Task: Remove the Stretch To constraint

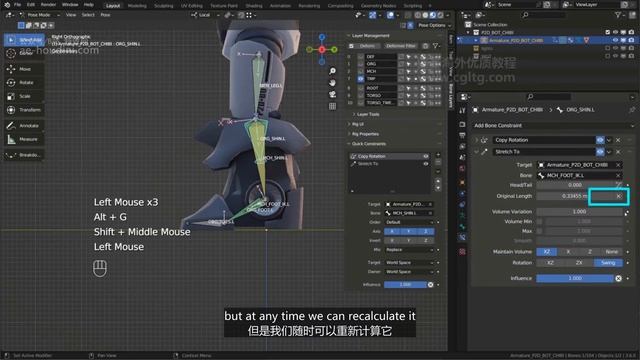Action: [x=618, y=152]
